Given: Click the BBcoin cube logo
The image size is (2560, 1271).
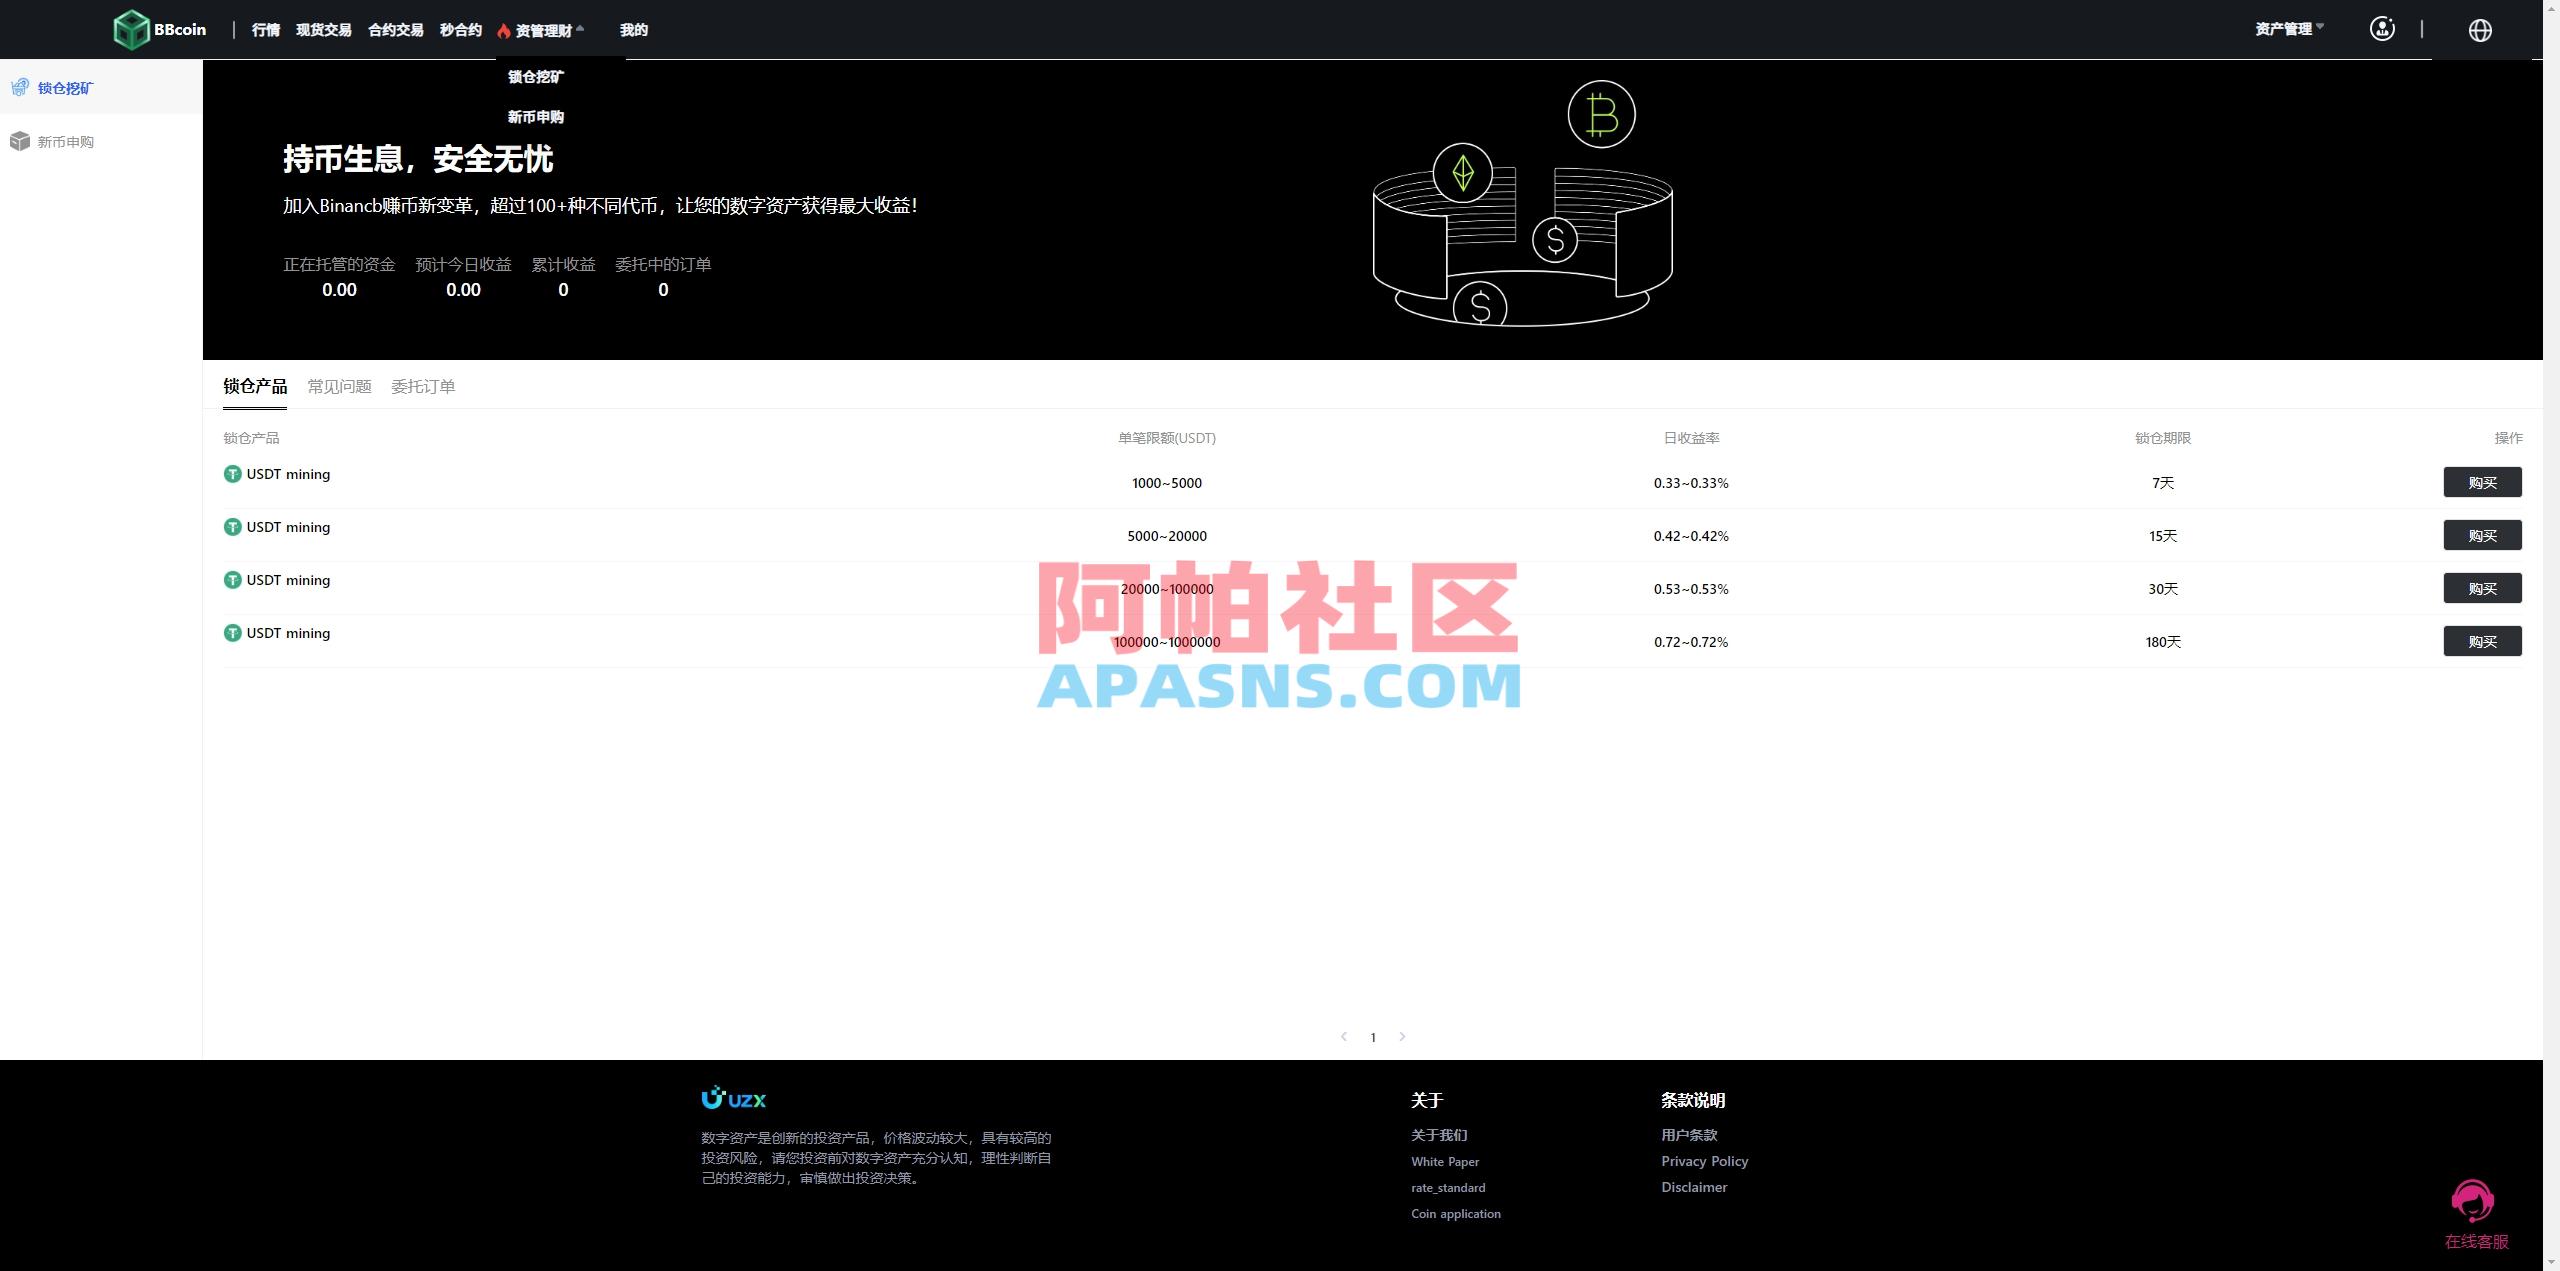Looking at the screenshot, I should 133,29.
